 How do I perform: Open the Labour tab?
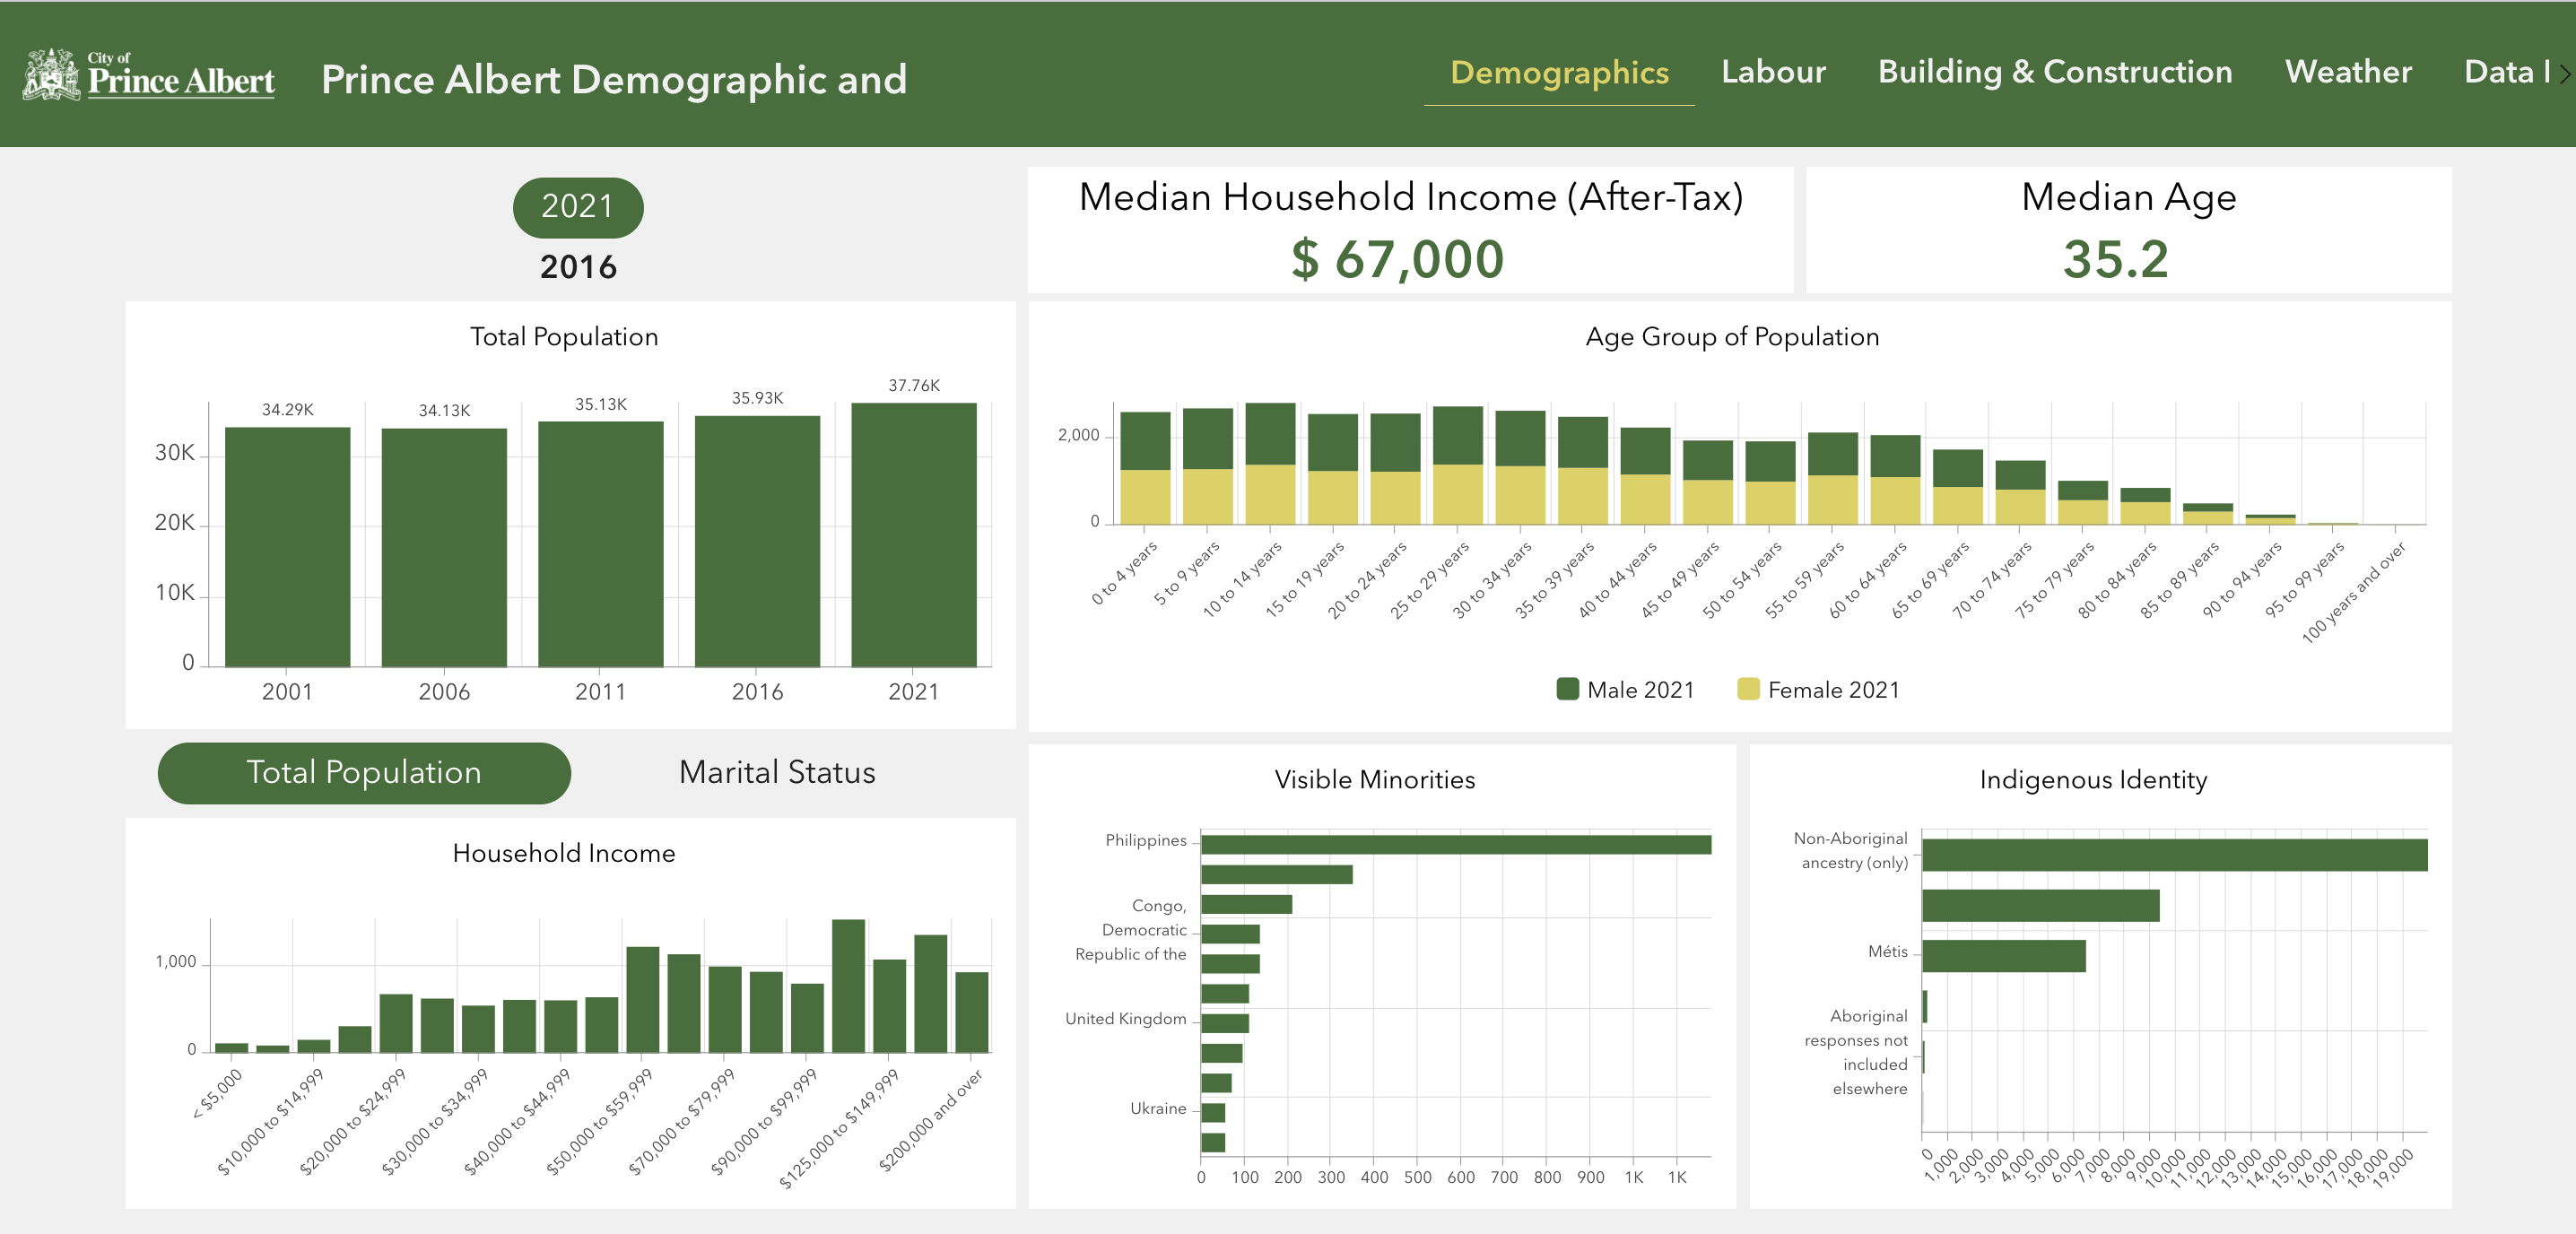tap(1772, 72)
